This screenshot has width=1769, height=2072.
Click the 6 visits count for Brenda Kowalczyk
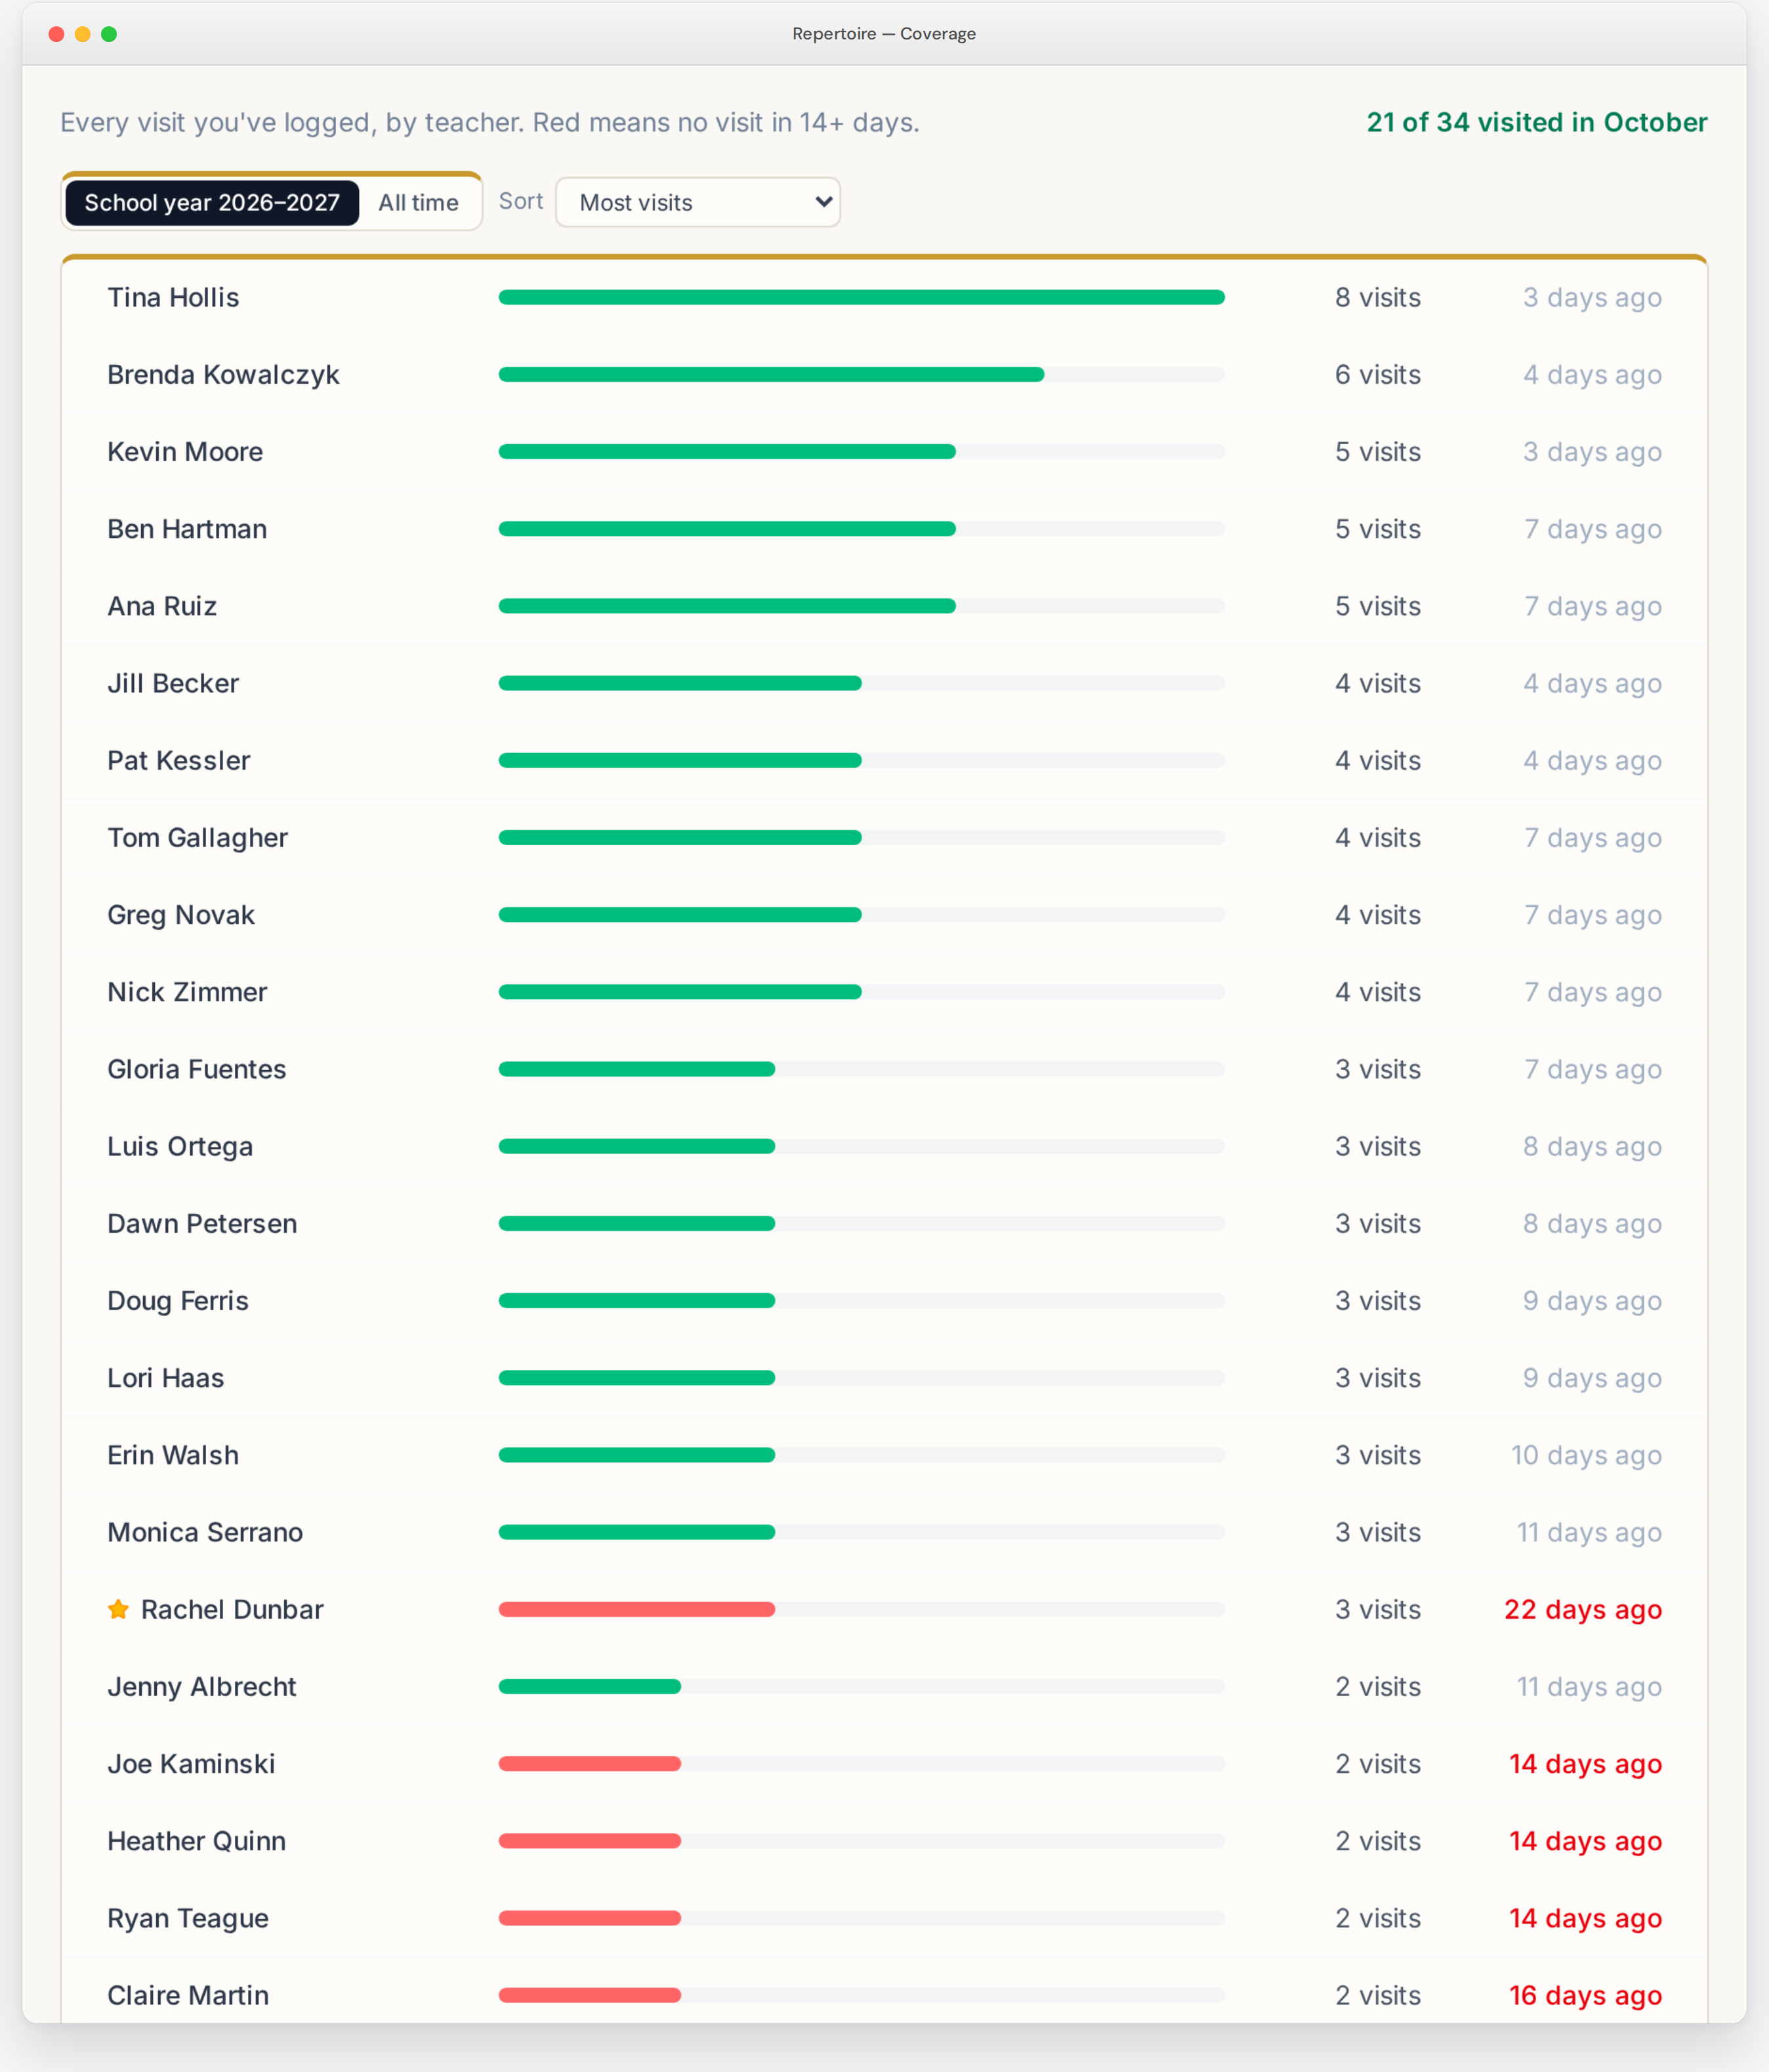tap(1378, 375)
